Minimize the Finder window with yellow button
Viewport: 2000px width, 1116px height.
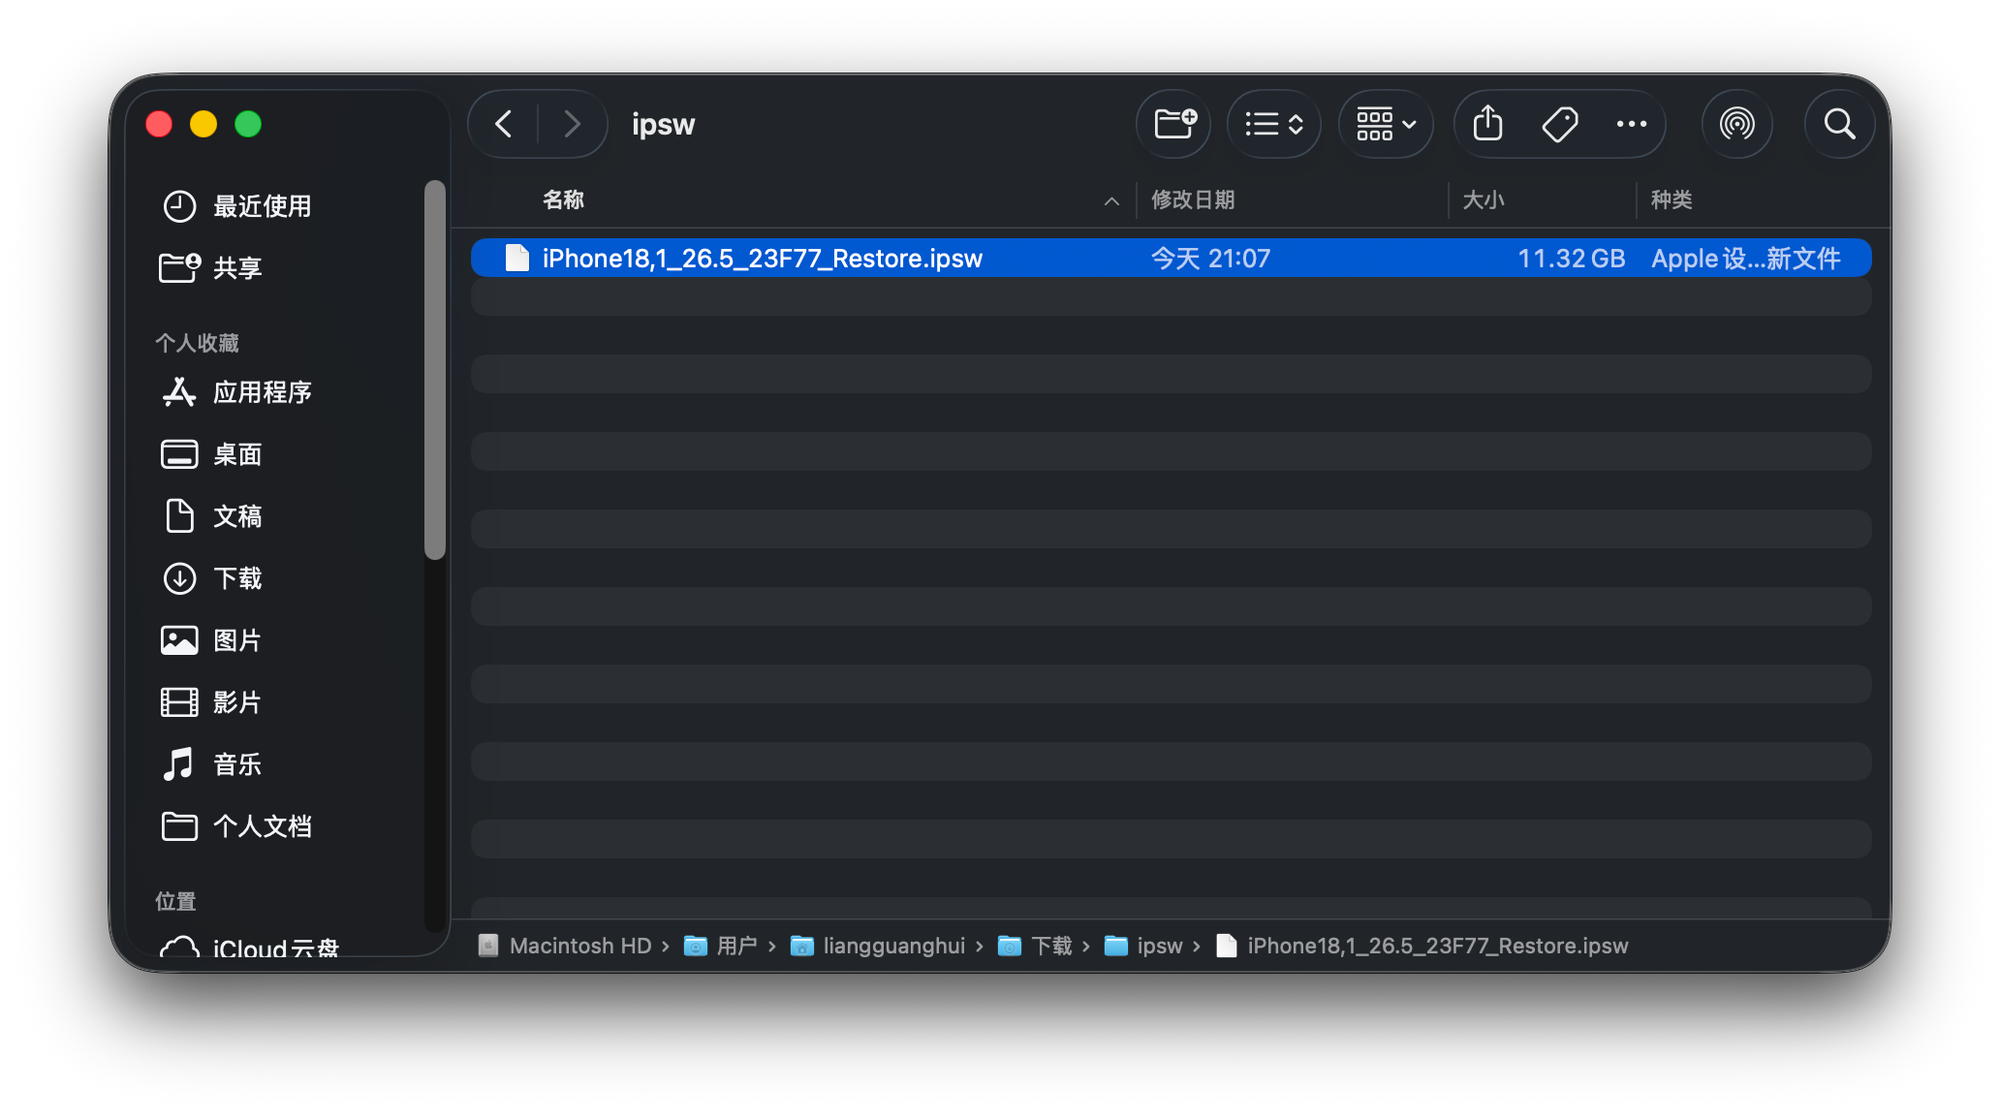tap(203, 124)
